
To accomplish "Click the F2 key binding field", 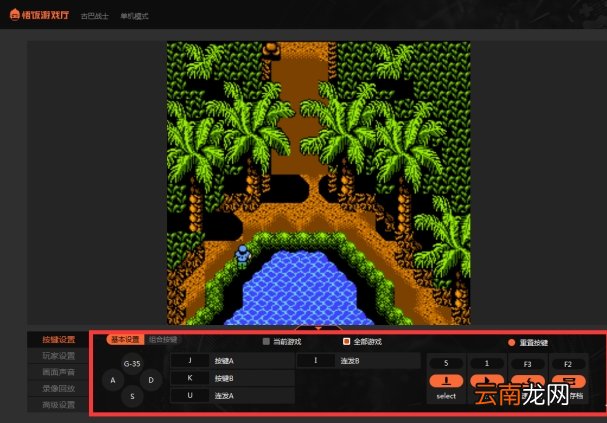I will pyautogui.click(x=568, y=364).
